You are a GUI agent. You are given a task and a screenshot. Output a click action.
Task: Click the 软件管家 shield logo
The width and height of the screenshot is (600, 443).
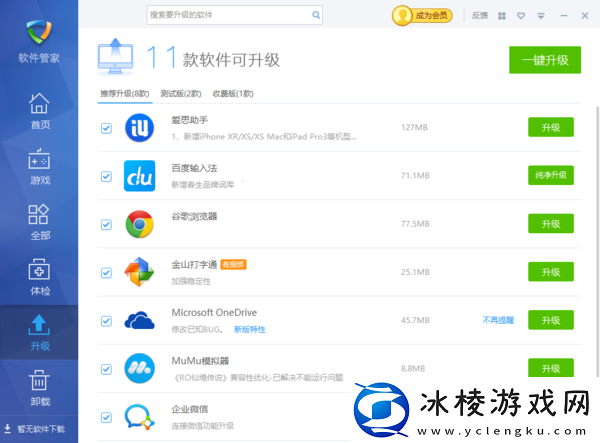[x=39, y=32]
